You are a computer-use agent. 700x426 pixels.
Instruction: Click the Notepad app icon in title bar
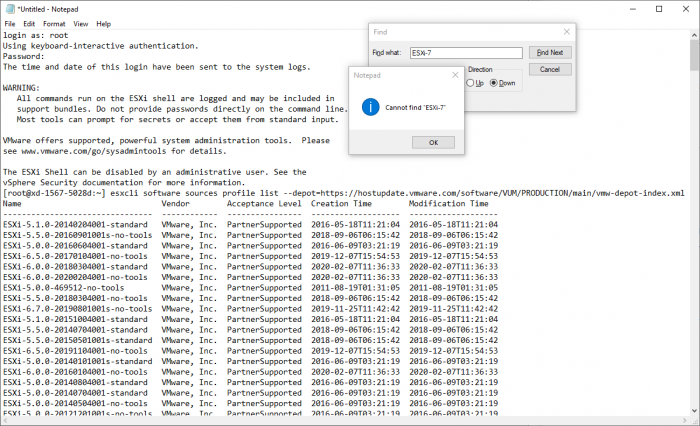(x=10, y=9)
